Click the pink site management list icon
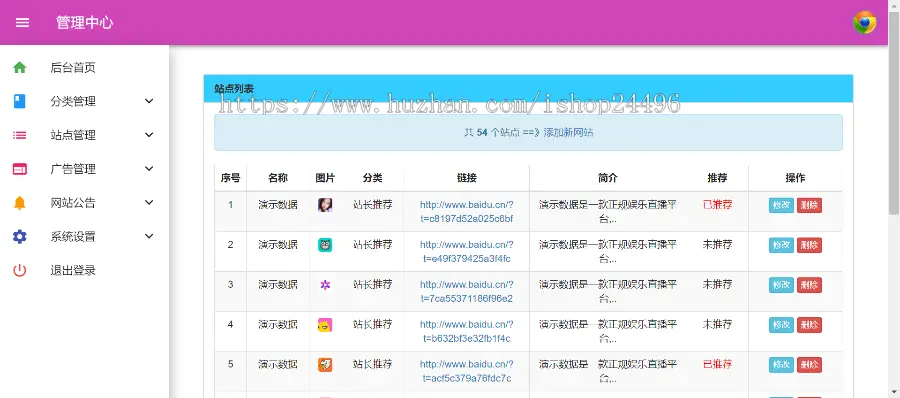Viewport: 900px width, 398px height. [20, 136]
